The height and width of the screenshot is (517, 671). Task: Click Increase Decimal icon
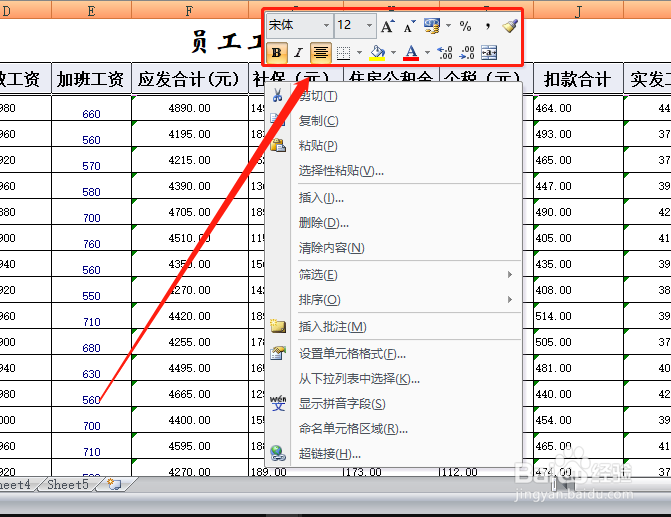tap(445, 53)
